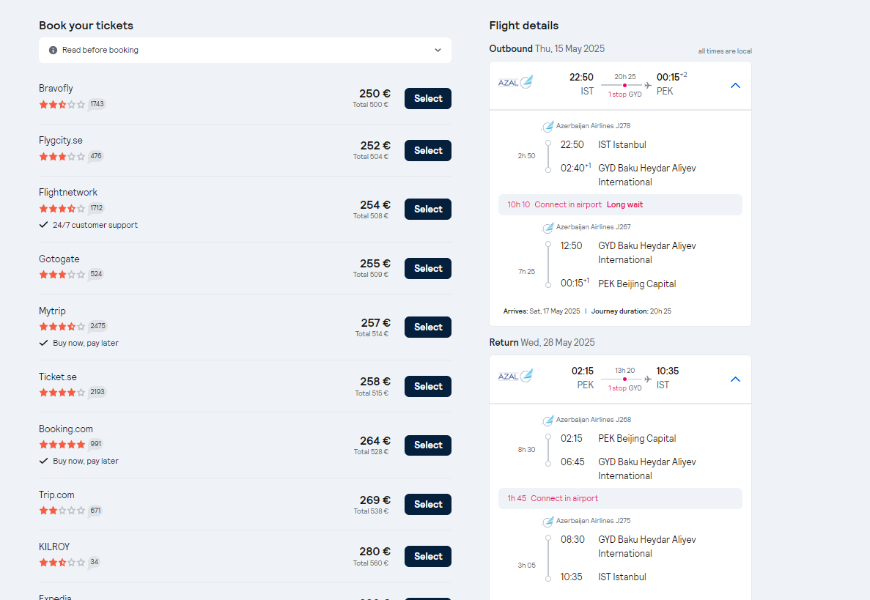
Task: Click the Trip.com Total 538 € text
Action: tap(371, 511)
